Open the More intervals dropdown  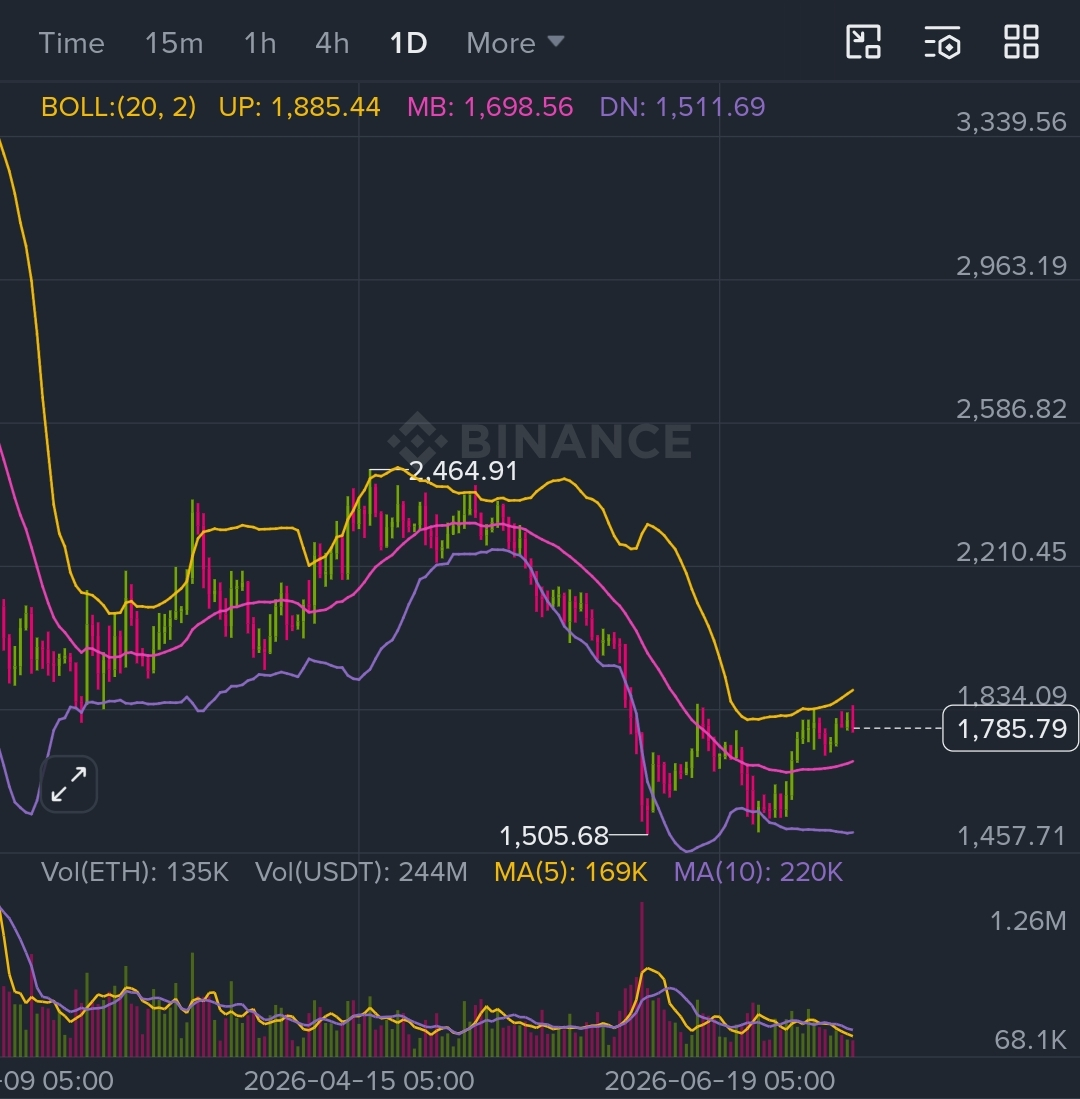click(x=515, y=43)
